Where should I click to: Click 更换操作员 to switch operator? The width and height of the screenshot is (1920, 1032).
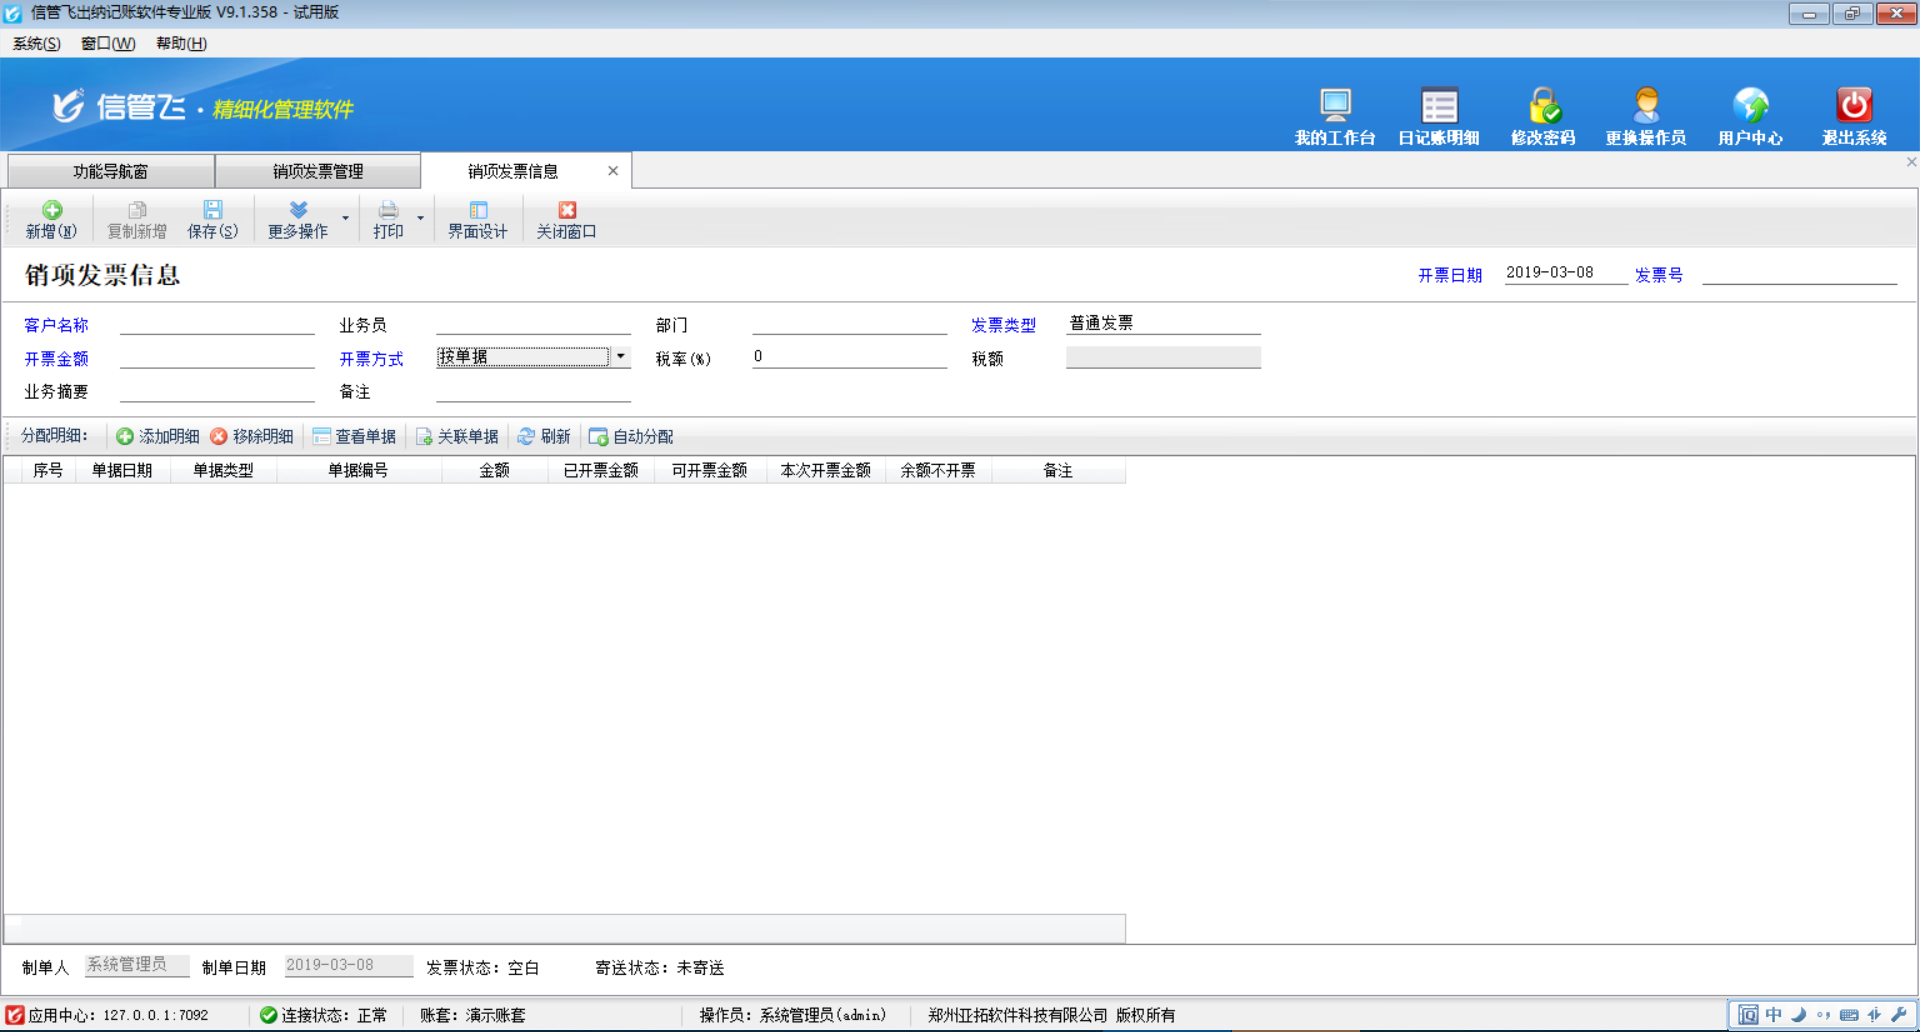[1645, 112]
